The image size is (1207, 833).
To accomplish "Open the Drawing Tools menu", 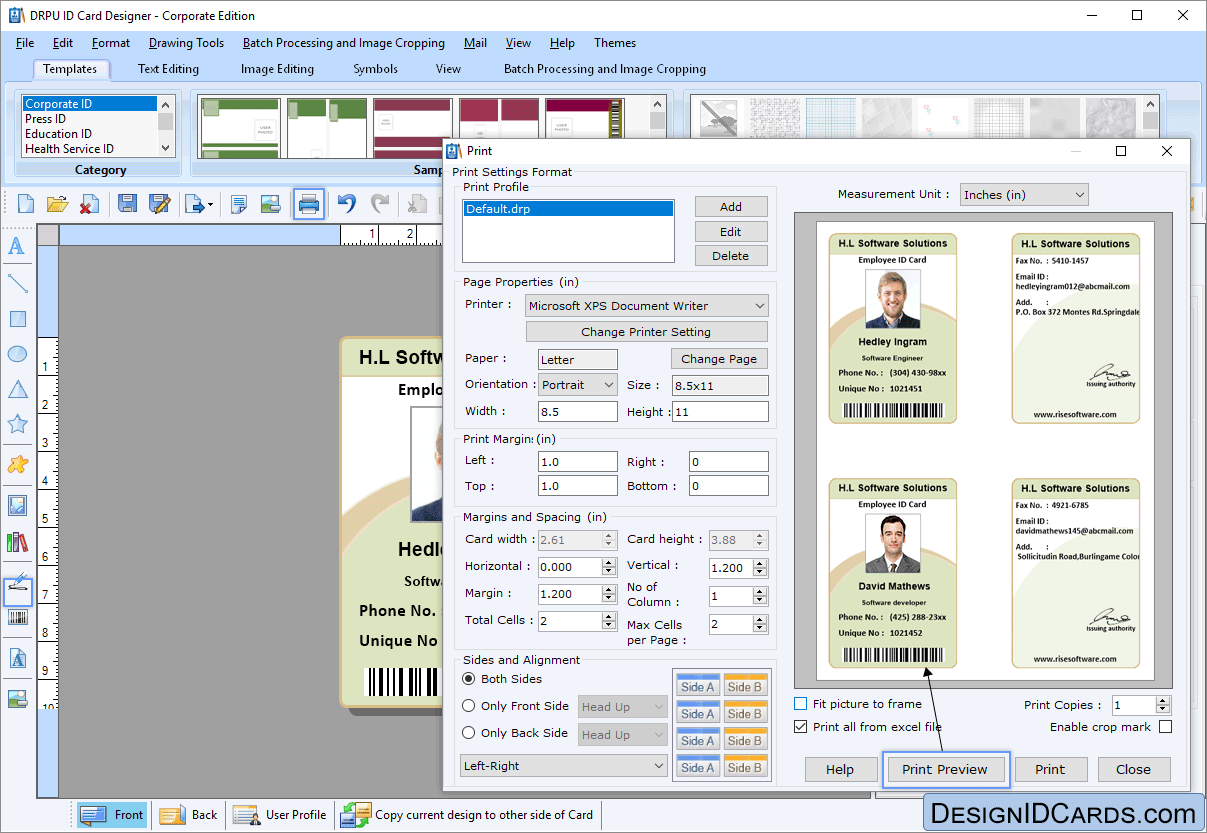I will [x=186, y=43].
